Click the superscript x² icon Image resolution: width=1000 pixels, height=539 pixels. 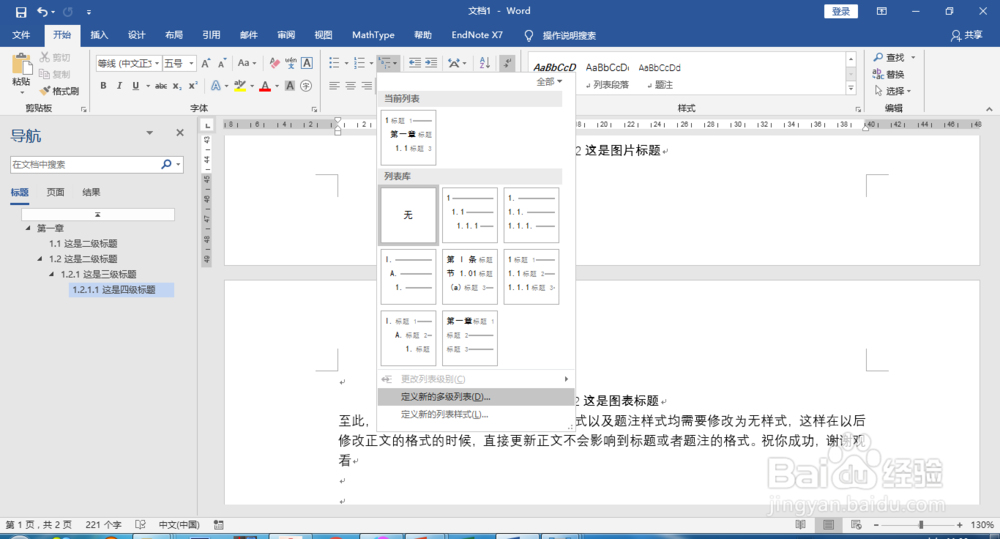tap(193, 85)
